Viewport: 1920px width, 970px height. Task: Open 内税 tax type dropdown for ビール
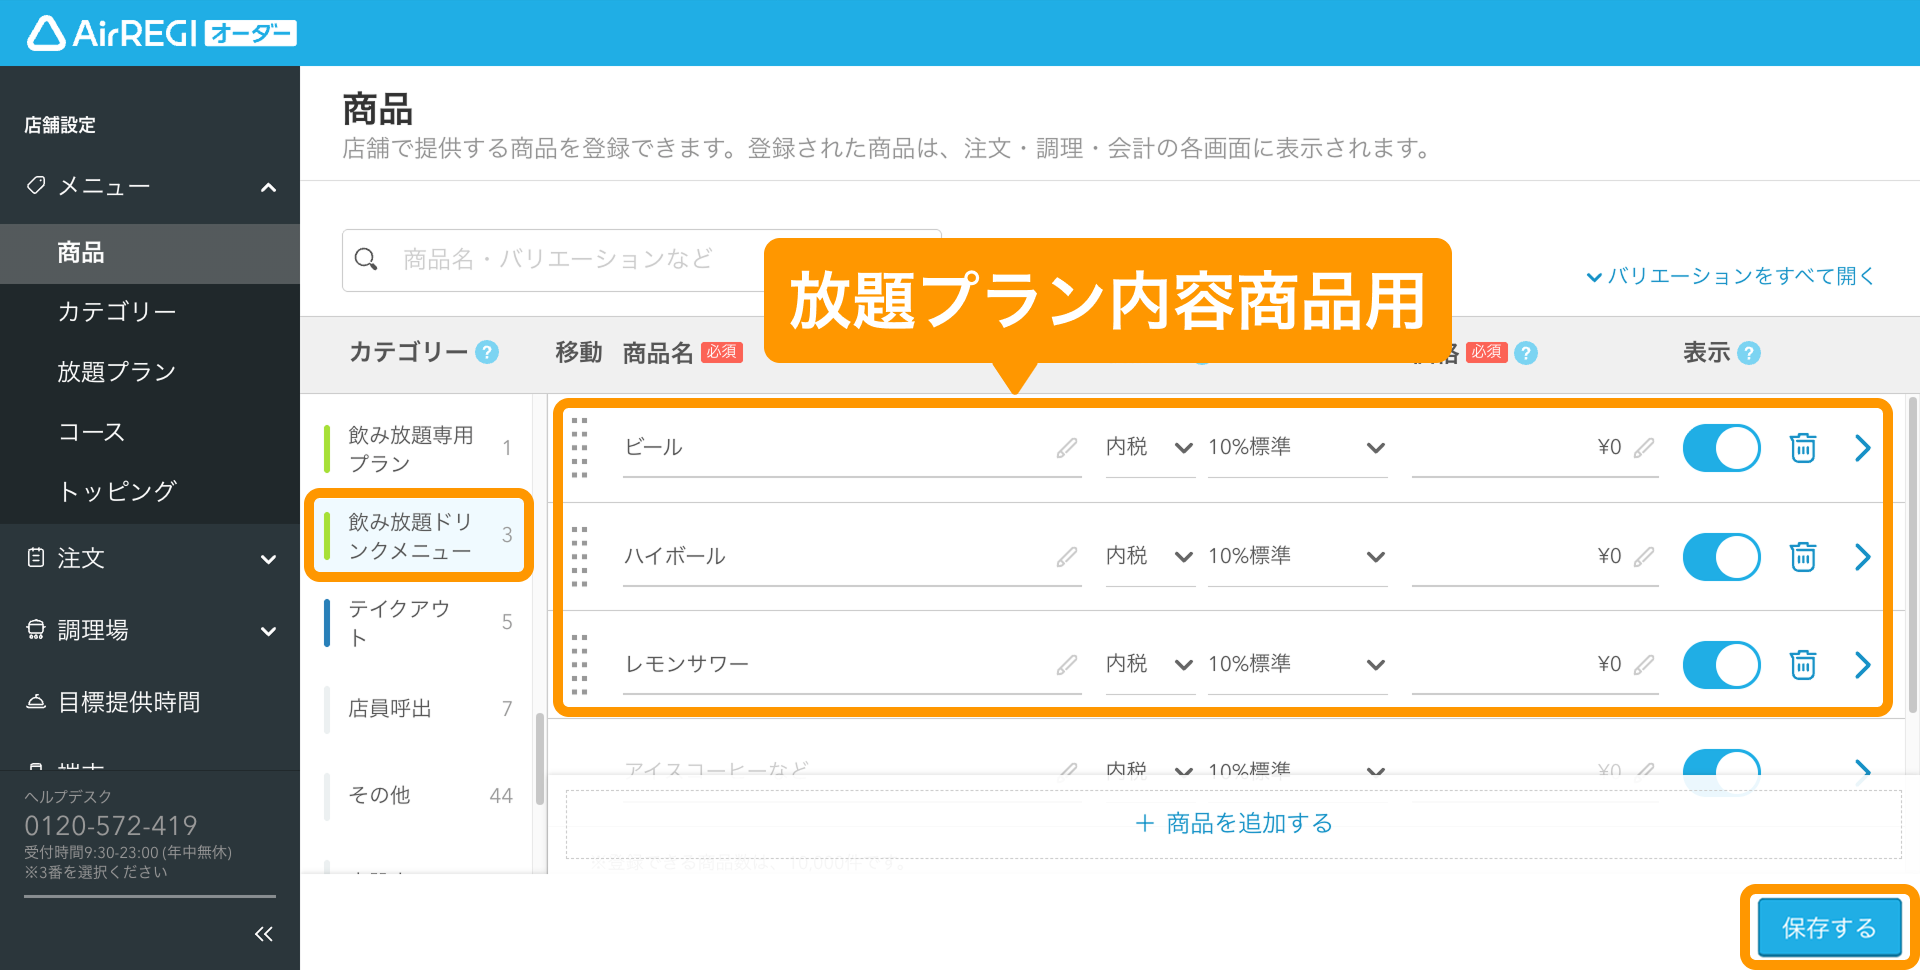pos(1150,448)
